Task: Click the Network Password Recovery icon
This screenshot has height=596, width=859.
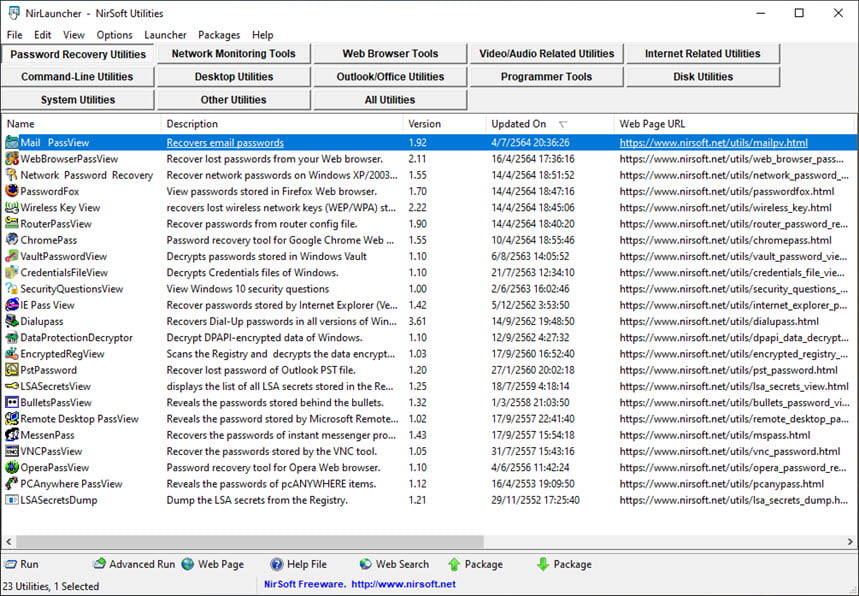Action: pyautogui.click(x=12, y=175)
